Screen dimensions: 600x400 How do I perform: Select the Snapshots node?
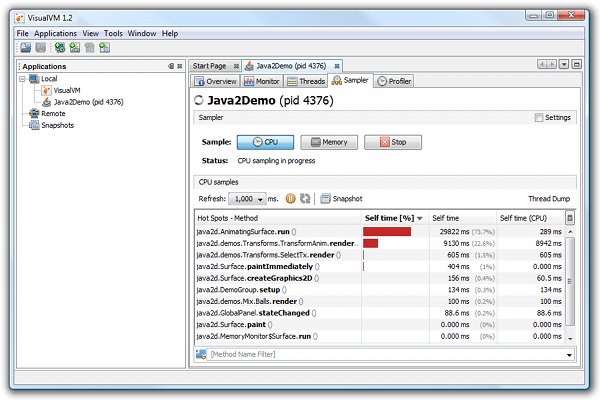pyautogui.click(x=57, y=125)
